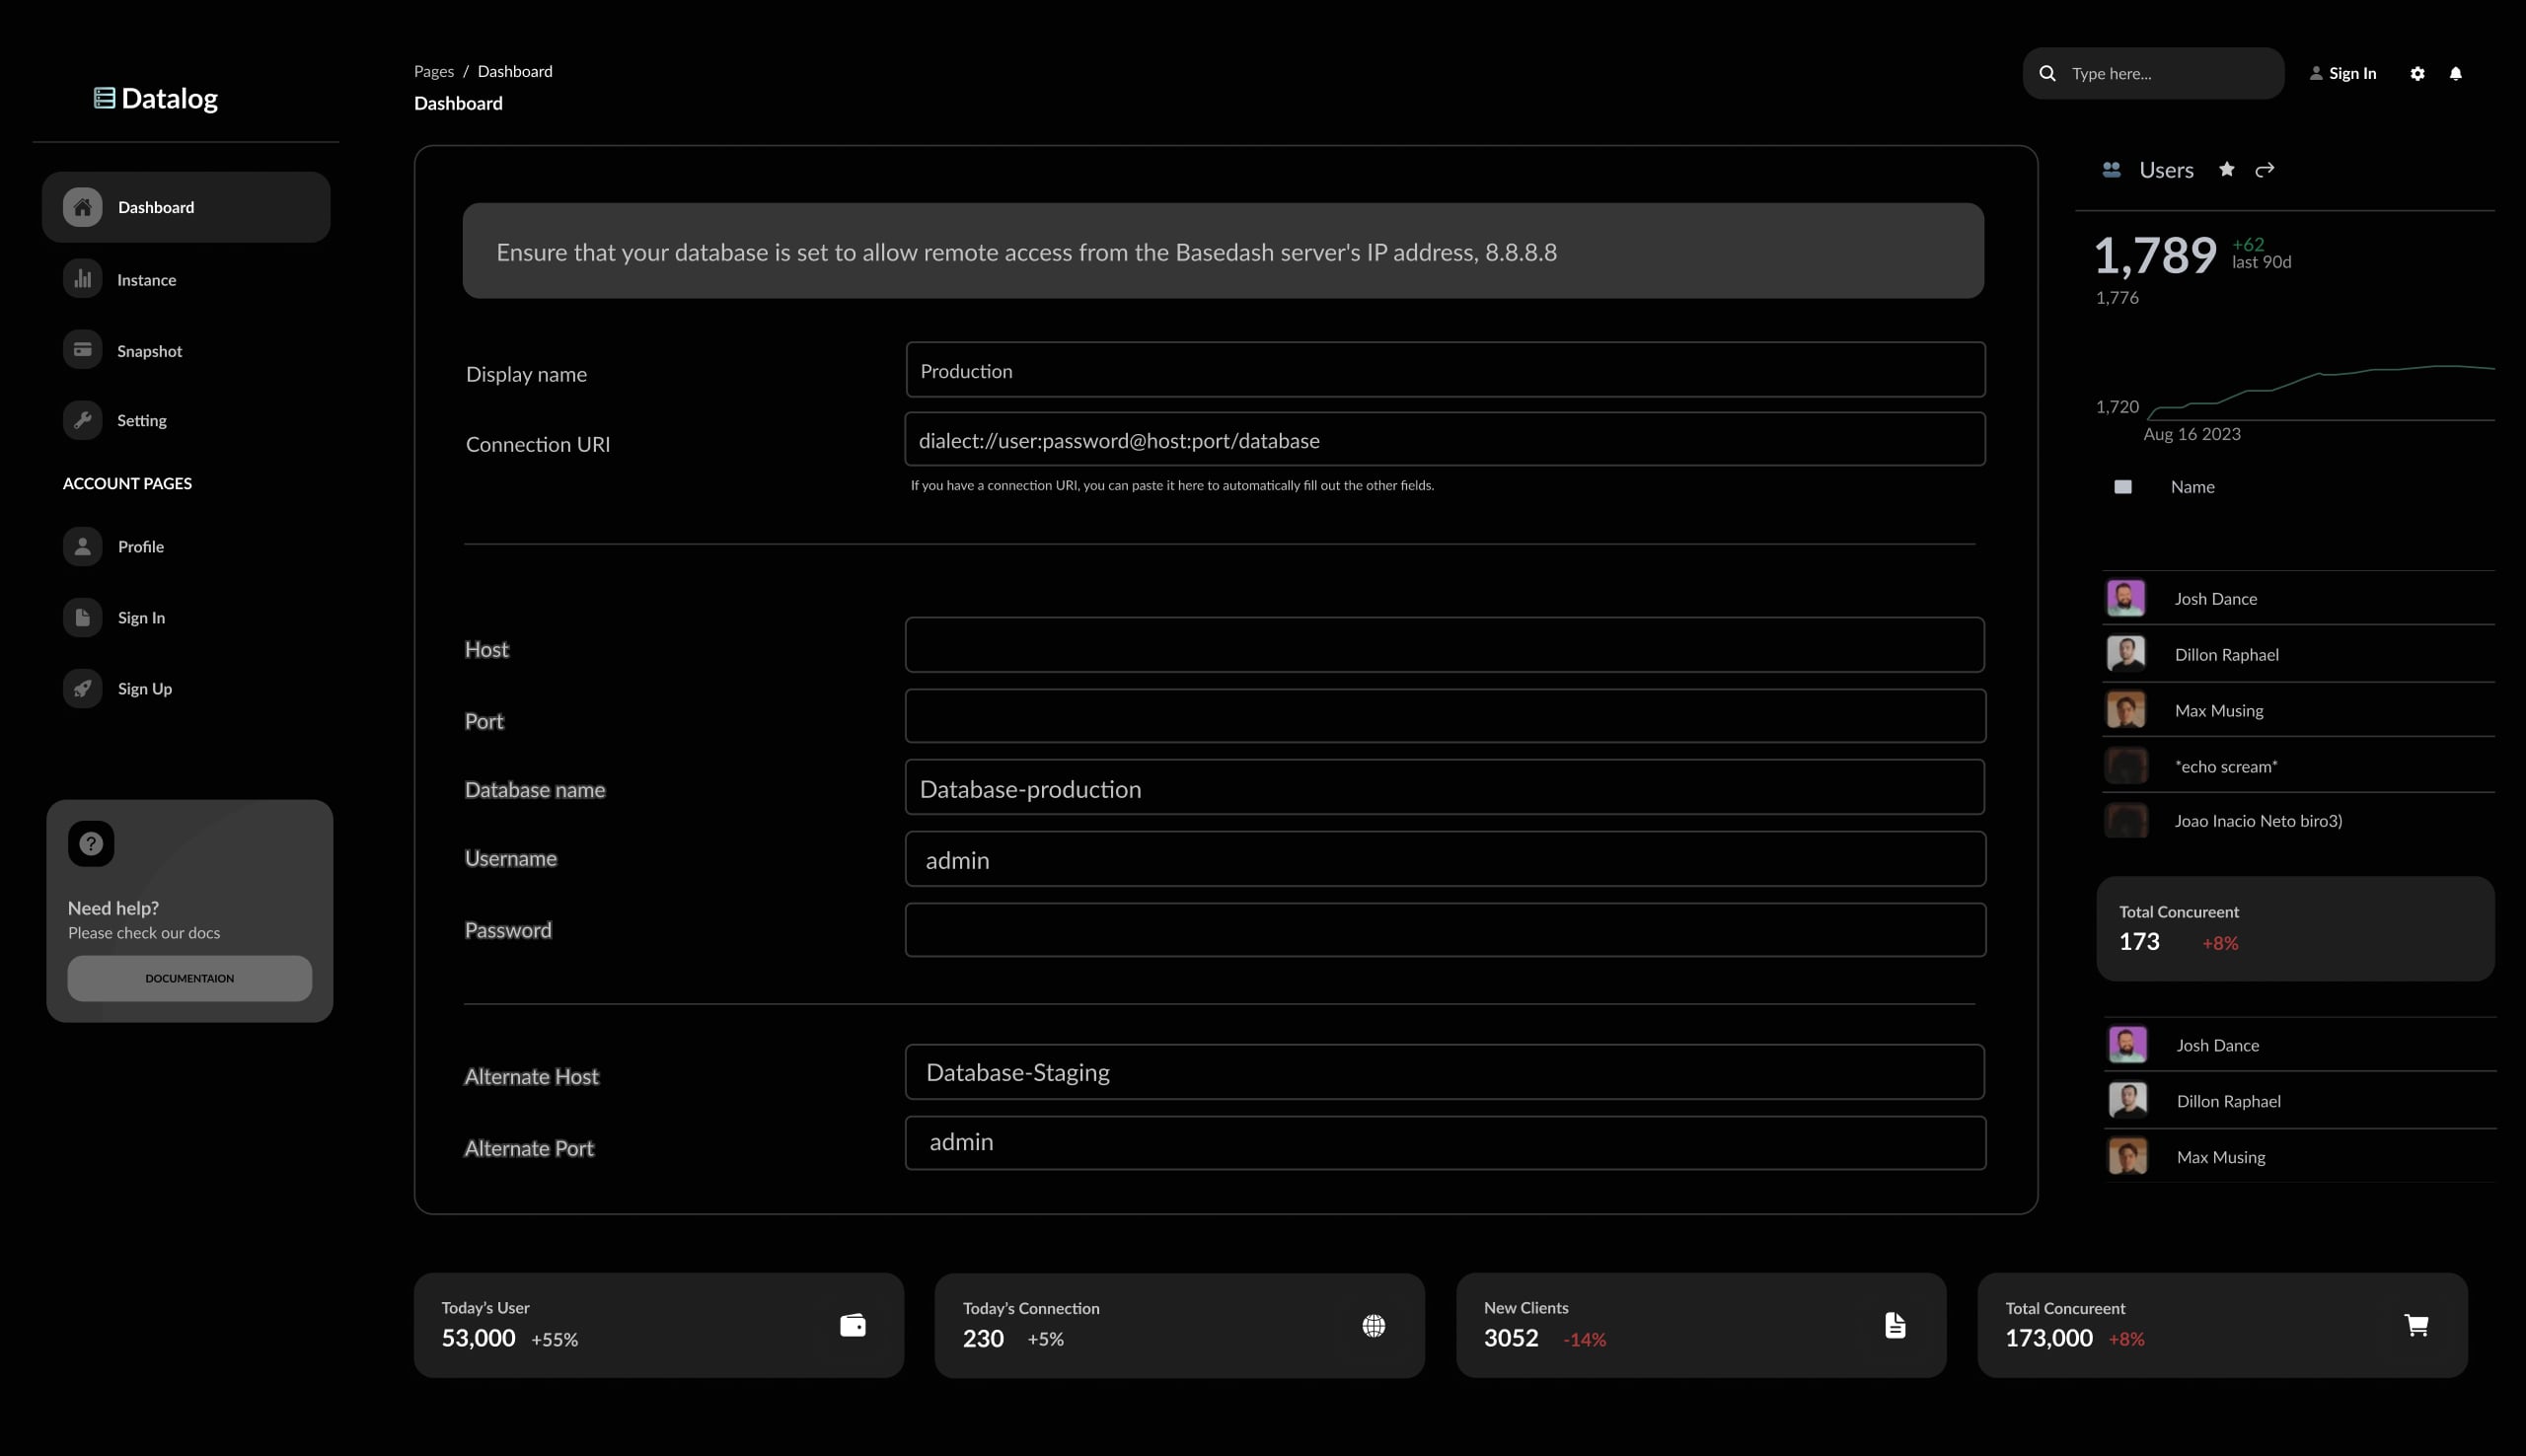This screenshot has width=2526, height=1456.
Task: Check the select-all checkbox above the user list
Action: coord(2124,486)
